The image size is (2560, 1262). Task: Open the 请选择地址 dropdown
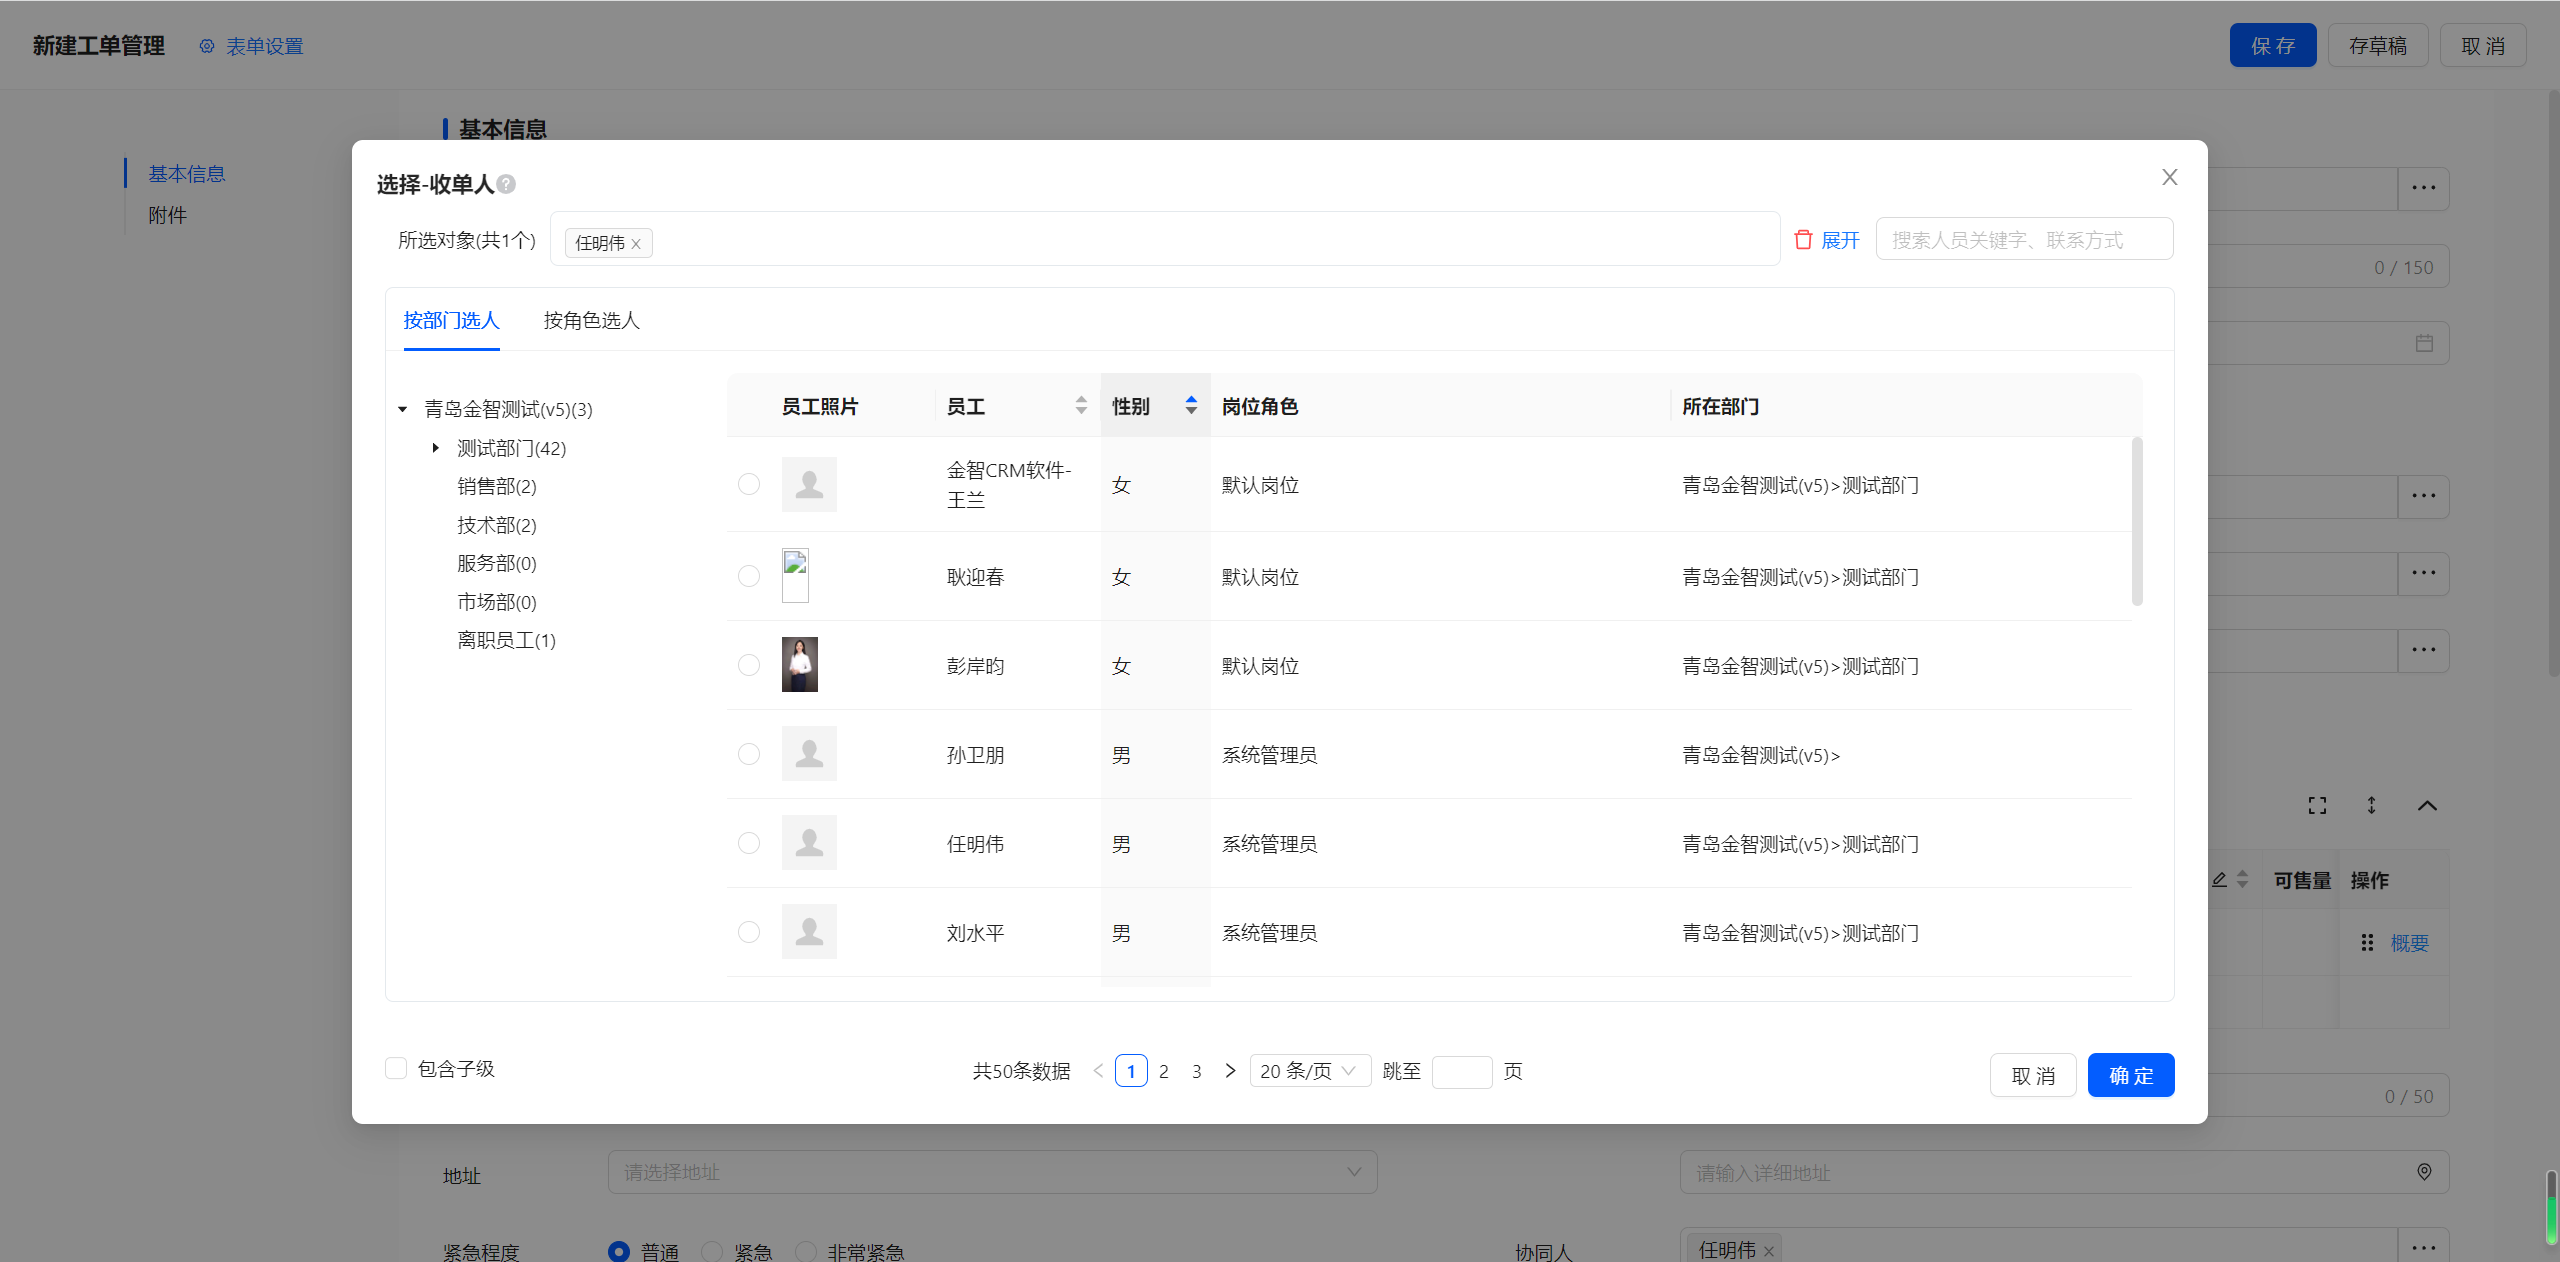pos(992,1172)
